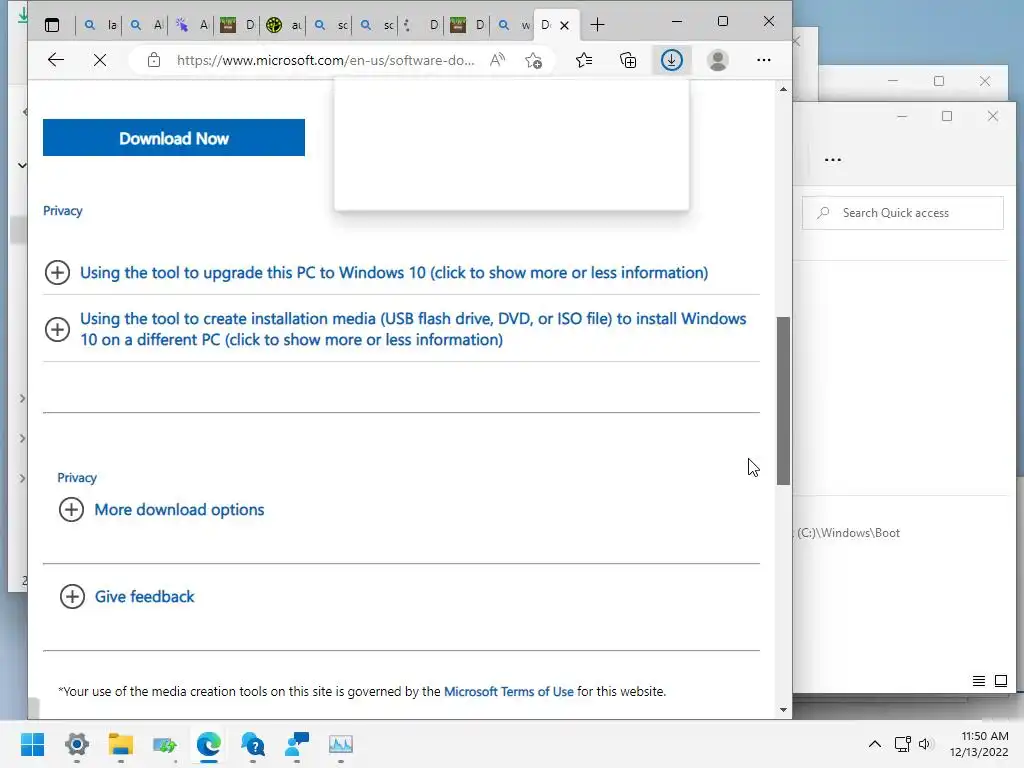1024x768 pixels.
Task: Click the page scrollbar down arrow
Action: 784,710
